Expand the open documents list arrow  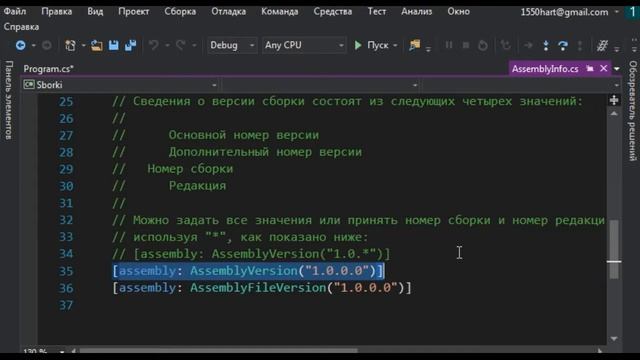tap(617, 69)
